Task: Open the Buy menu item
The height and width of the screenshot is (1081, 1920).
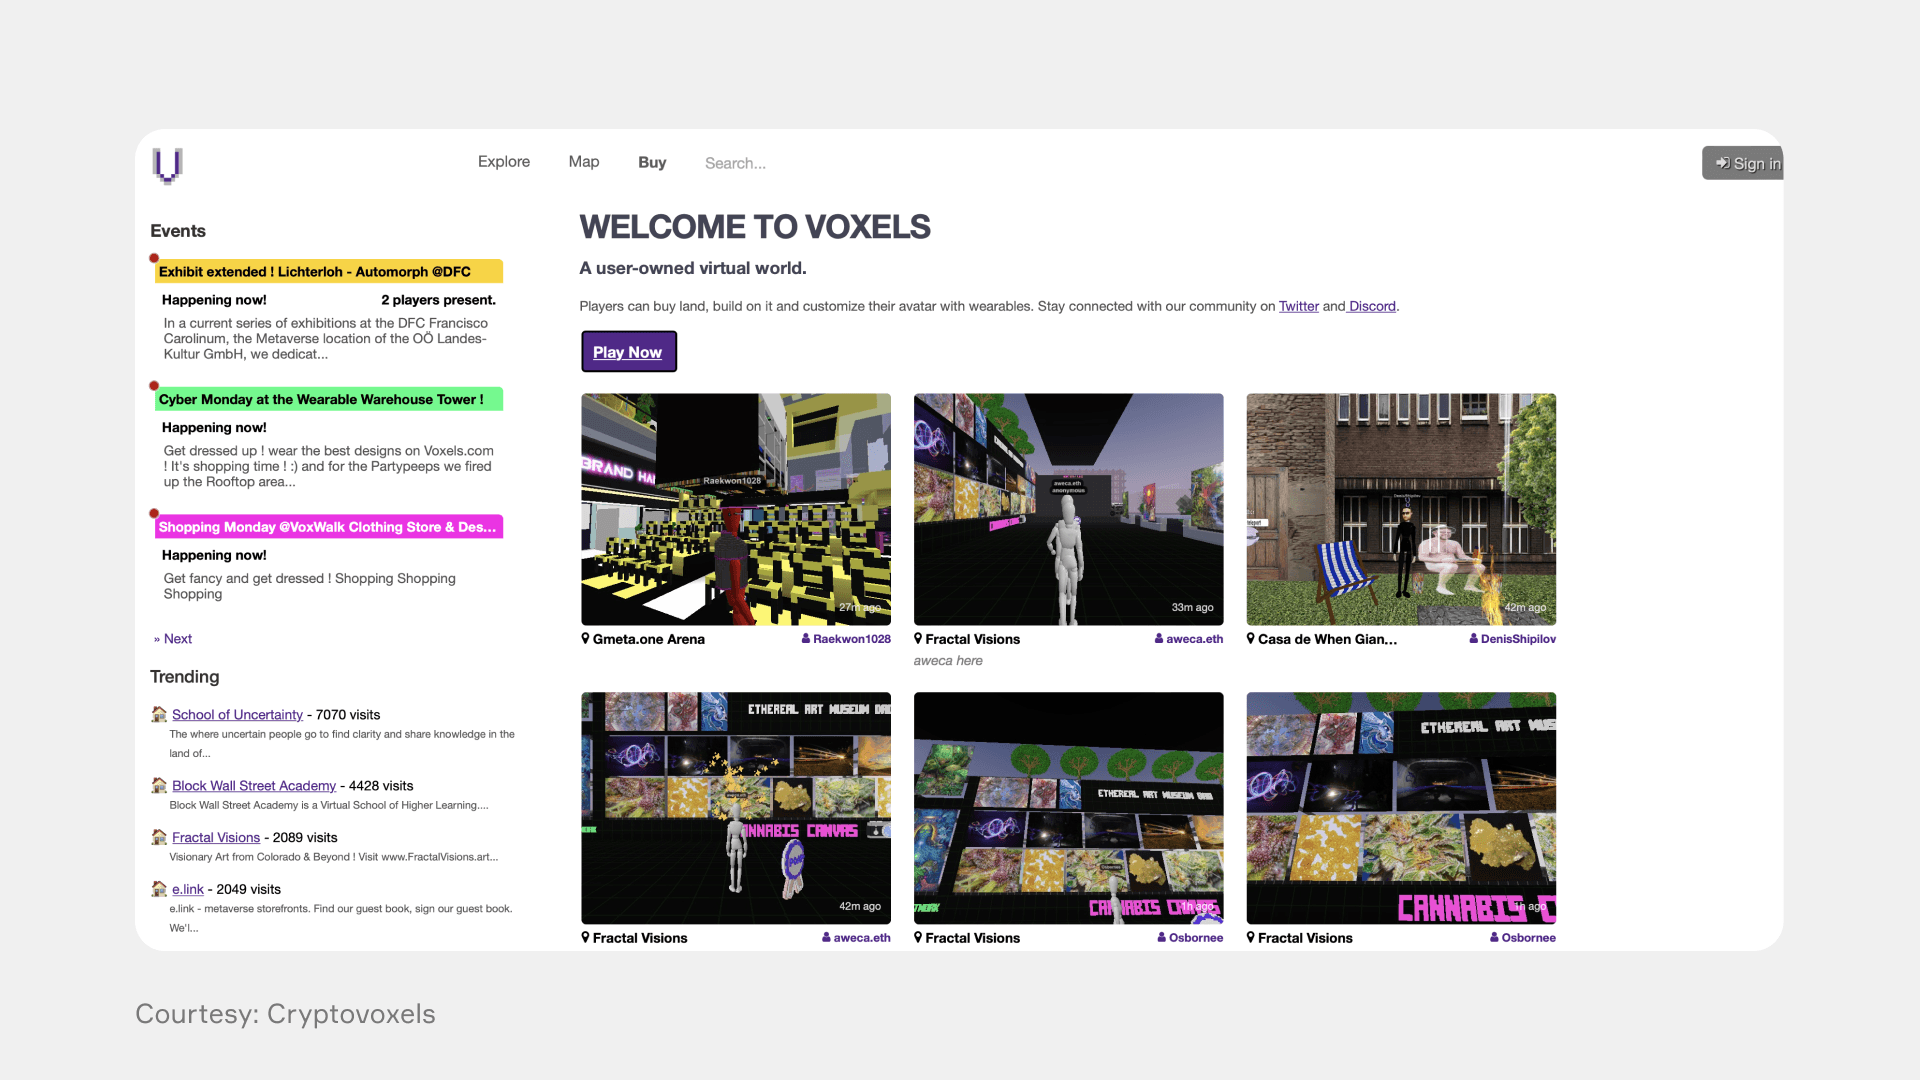Action: click(x=652, y=163)
